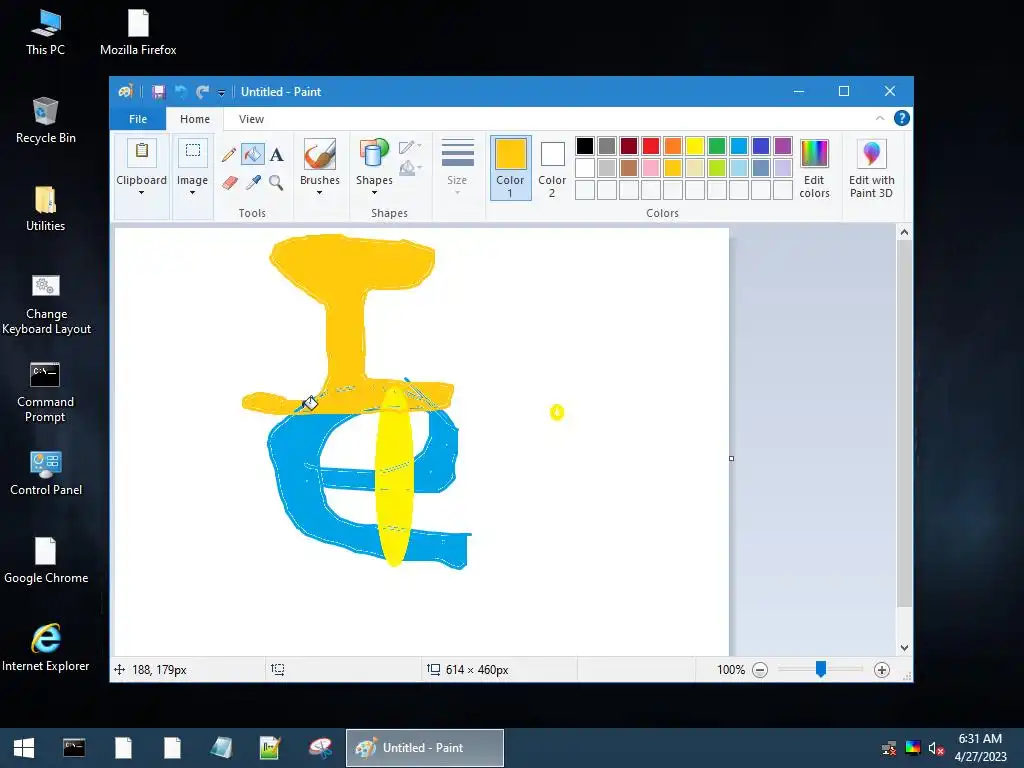The height and width of the screenshot is (768, 1024).
Task: Open the shape Outline dropdown
Action: pyautogui.click(x=411, y=147)
